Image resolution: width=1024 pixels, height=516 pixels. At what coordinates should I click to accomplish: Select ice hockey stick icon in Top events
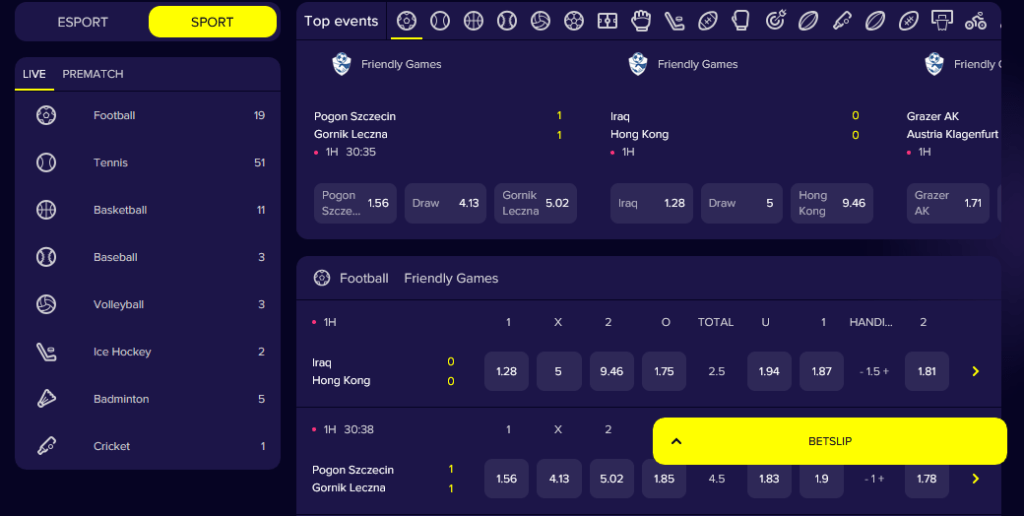tap(675, 21)
